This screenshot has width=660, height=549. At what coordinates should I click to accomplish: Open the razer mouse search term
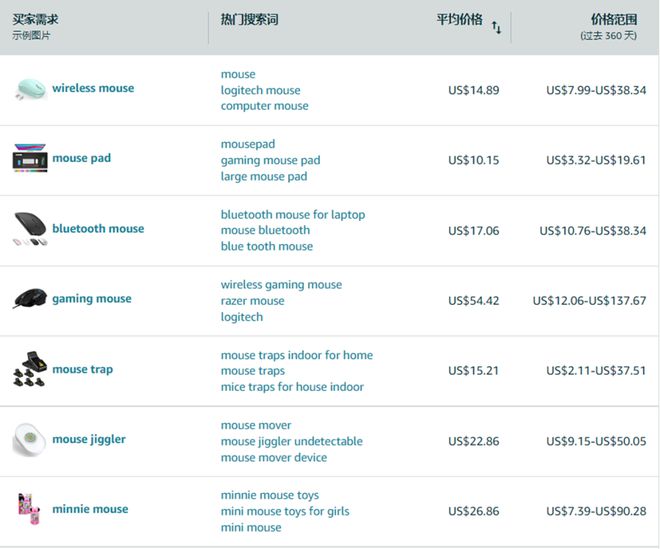coord(252,300)
